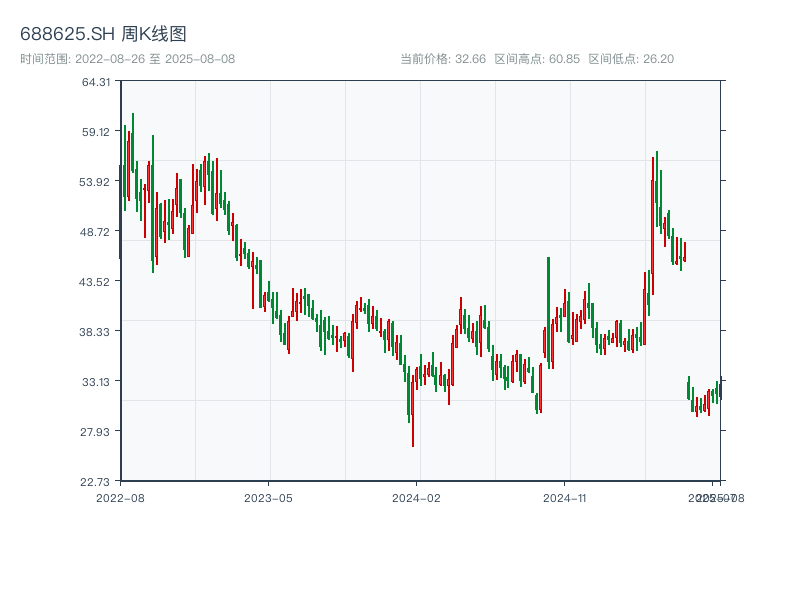Click the 2022-08 x-axis date label

tap(120, 497)
